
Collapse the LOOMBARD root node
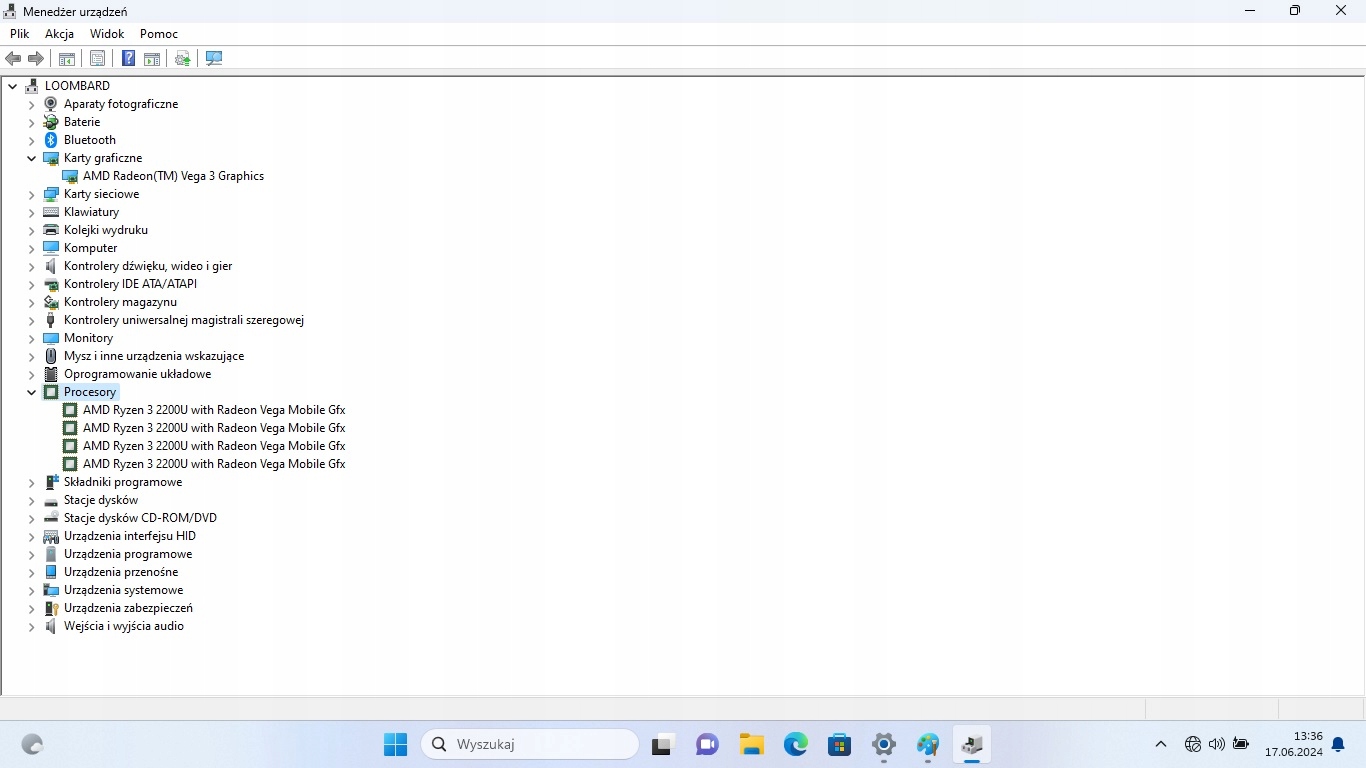(x=13, y=86)
